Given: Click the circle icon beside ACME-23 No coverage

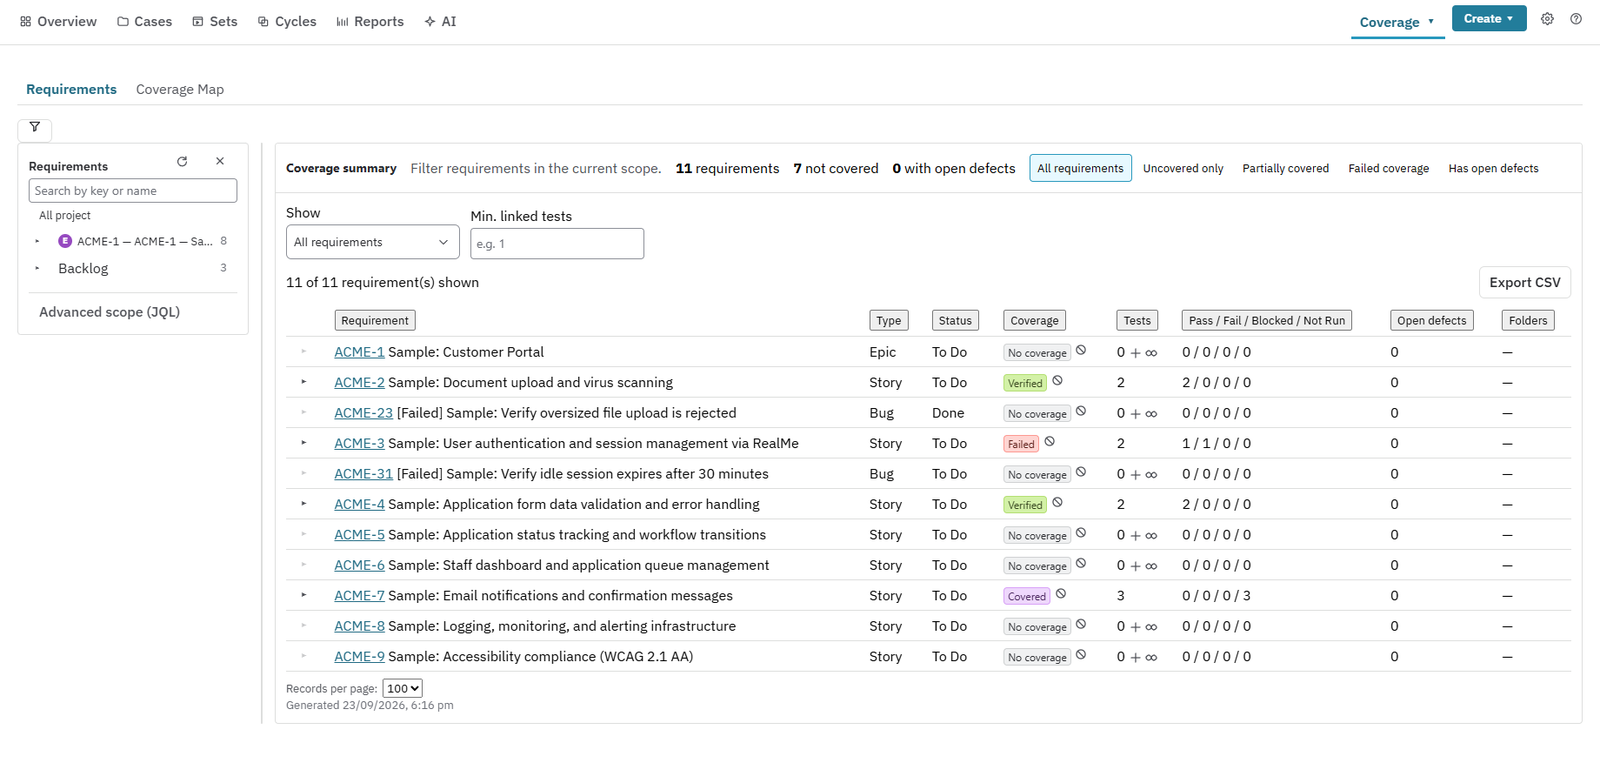Looking at the screenshot, I should coord(1081,411).
